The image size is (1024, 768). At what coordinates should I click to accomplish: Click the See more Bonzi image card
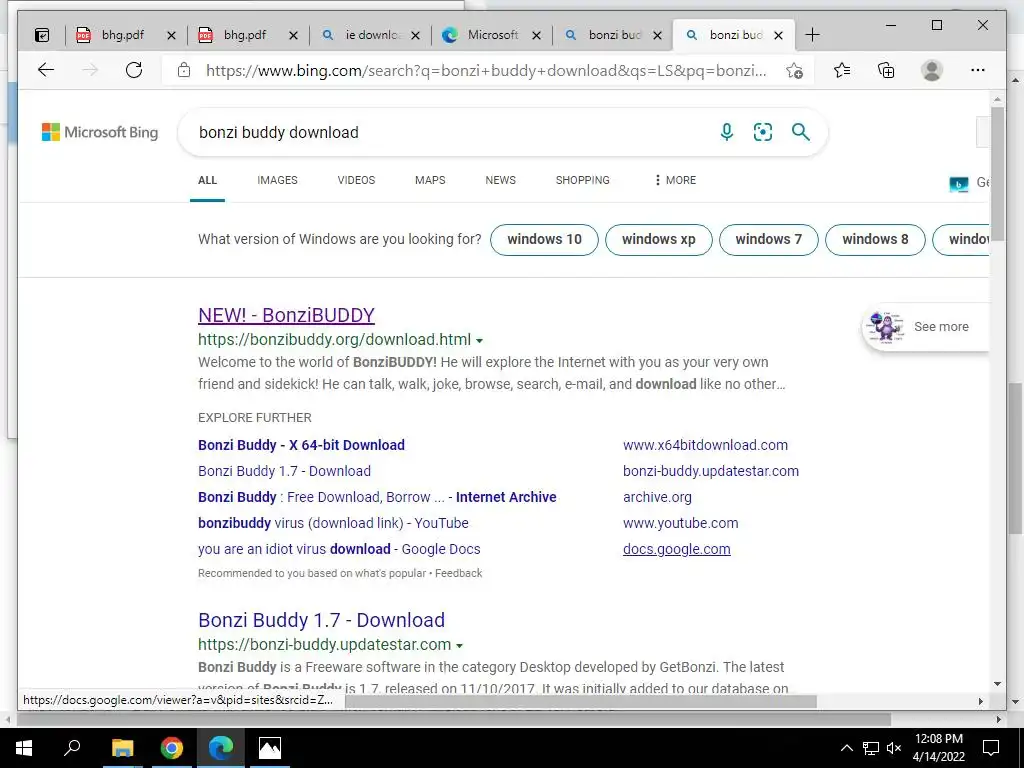click(x=925, y=327)
